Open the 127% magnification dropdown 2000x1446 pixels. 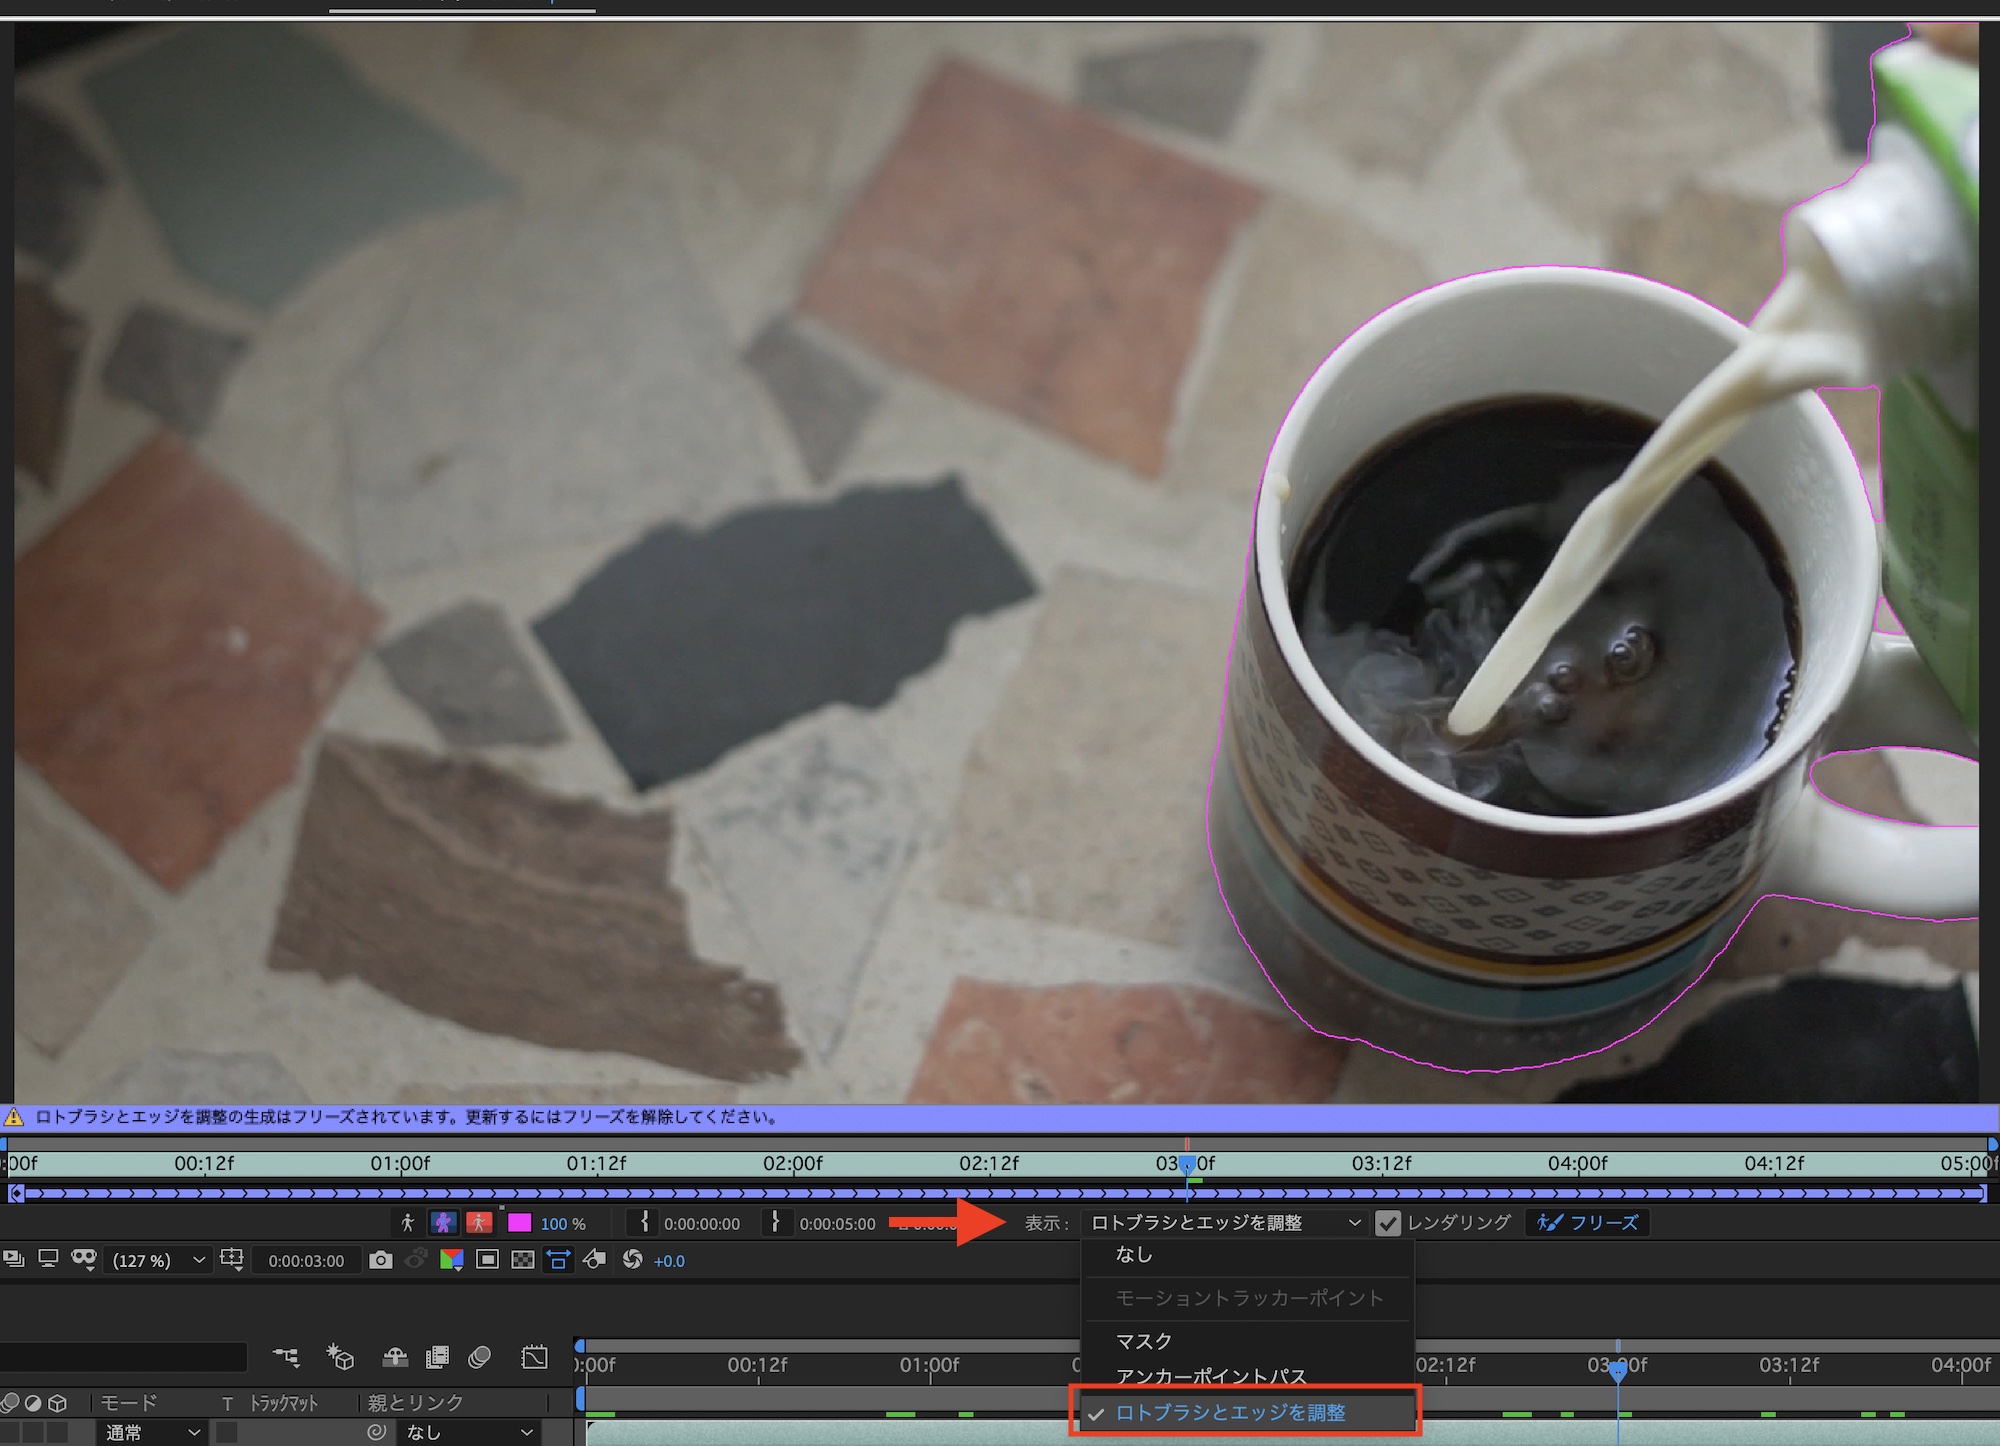point(159,1261)
